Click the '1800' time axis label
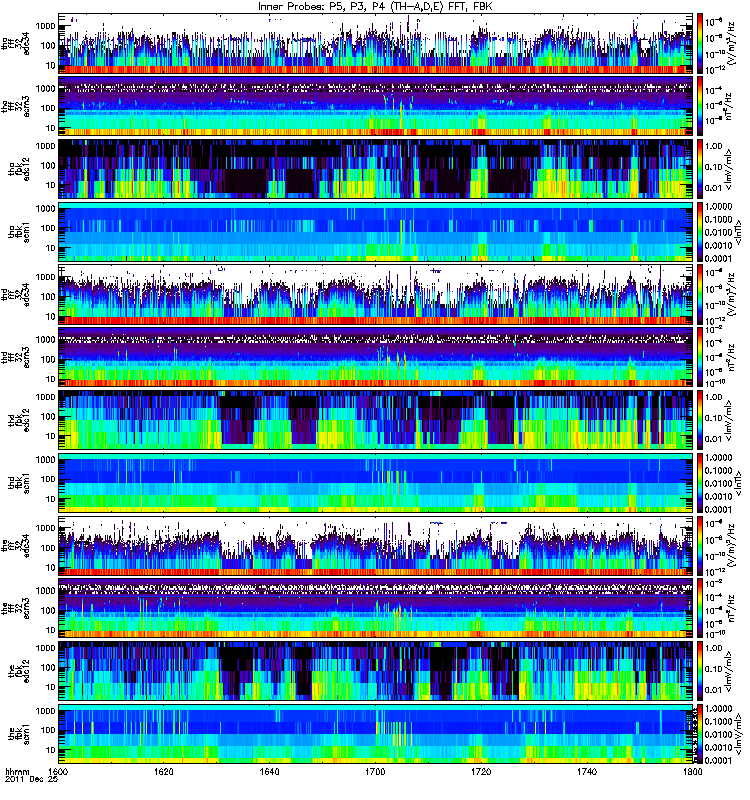The height and width of the screenshot is (800, 750). pyautogui.click(x=692, y=771)
